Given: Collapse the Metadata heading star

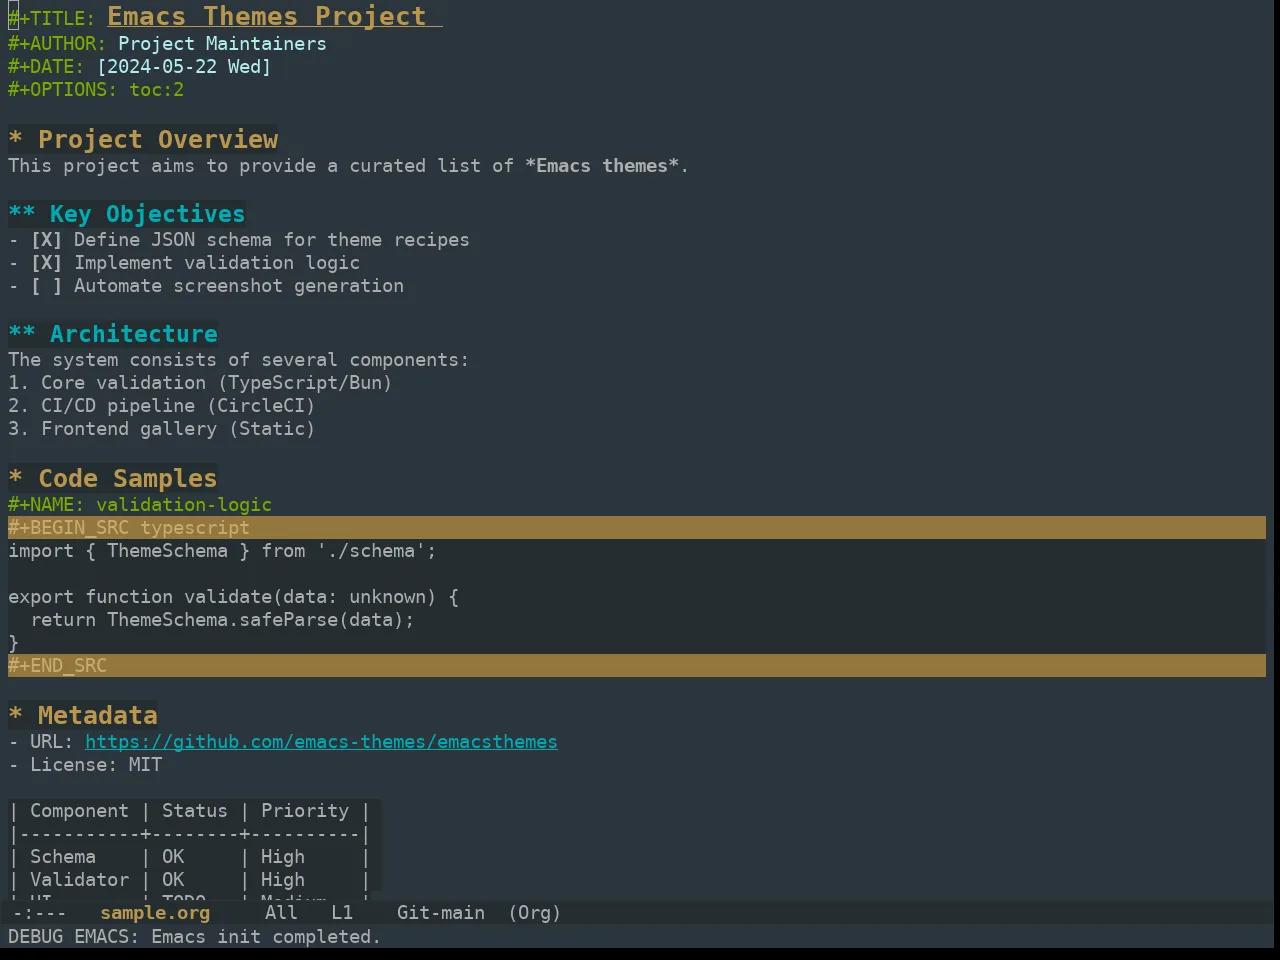Looking at the screenshot, I should click(15, 715).
